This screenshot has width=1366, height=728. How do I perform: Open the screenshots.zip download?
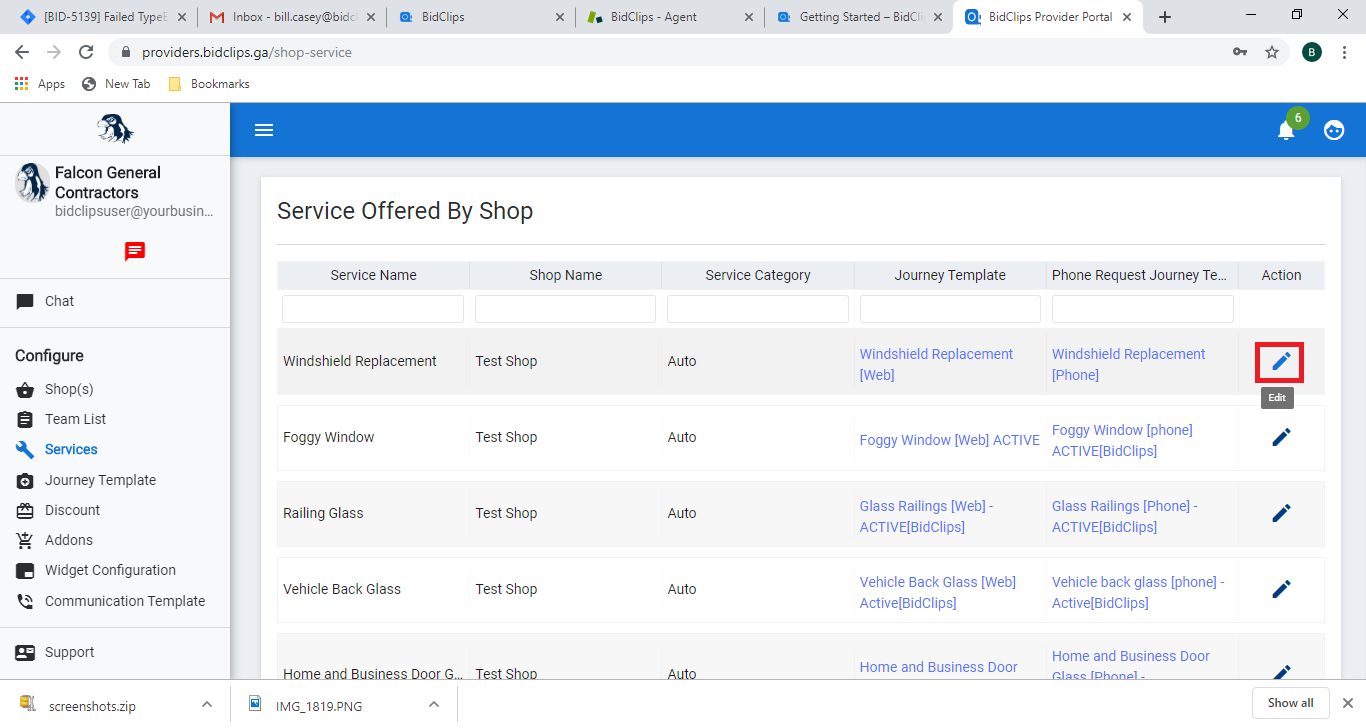92,705
